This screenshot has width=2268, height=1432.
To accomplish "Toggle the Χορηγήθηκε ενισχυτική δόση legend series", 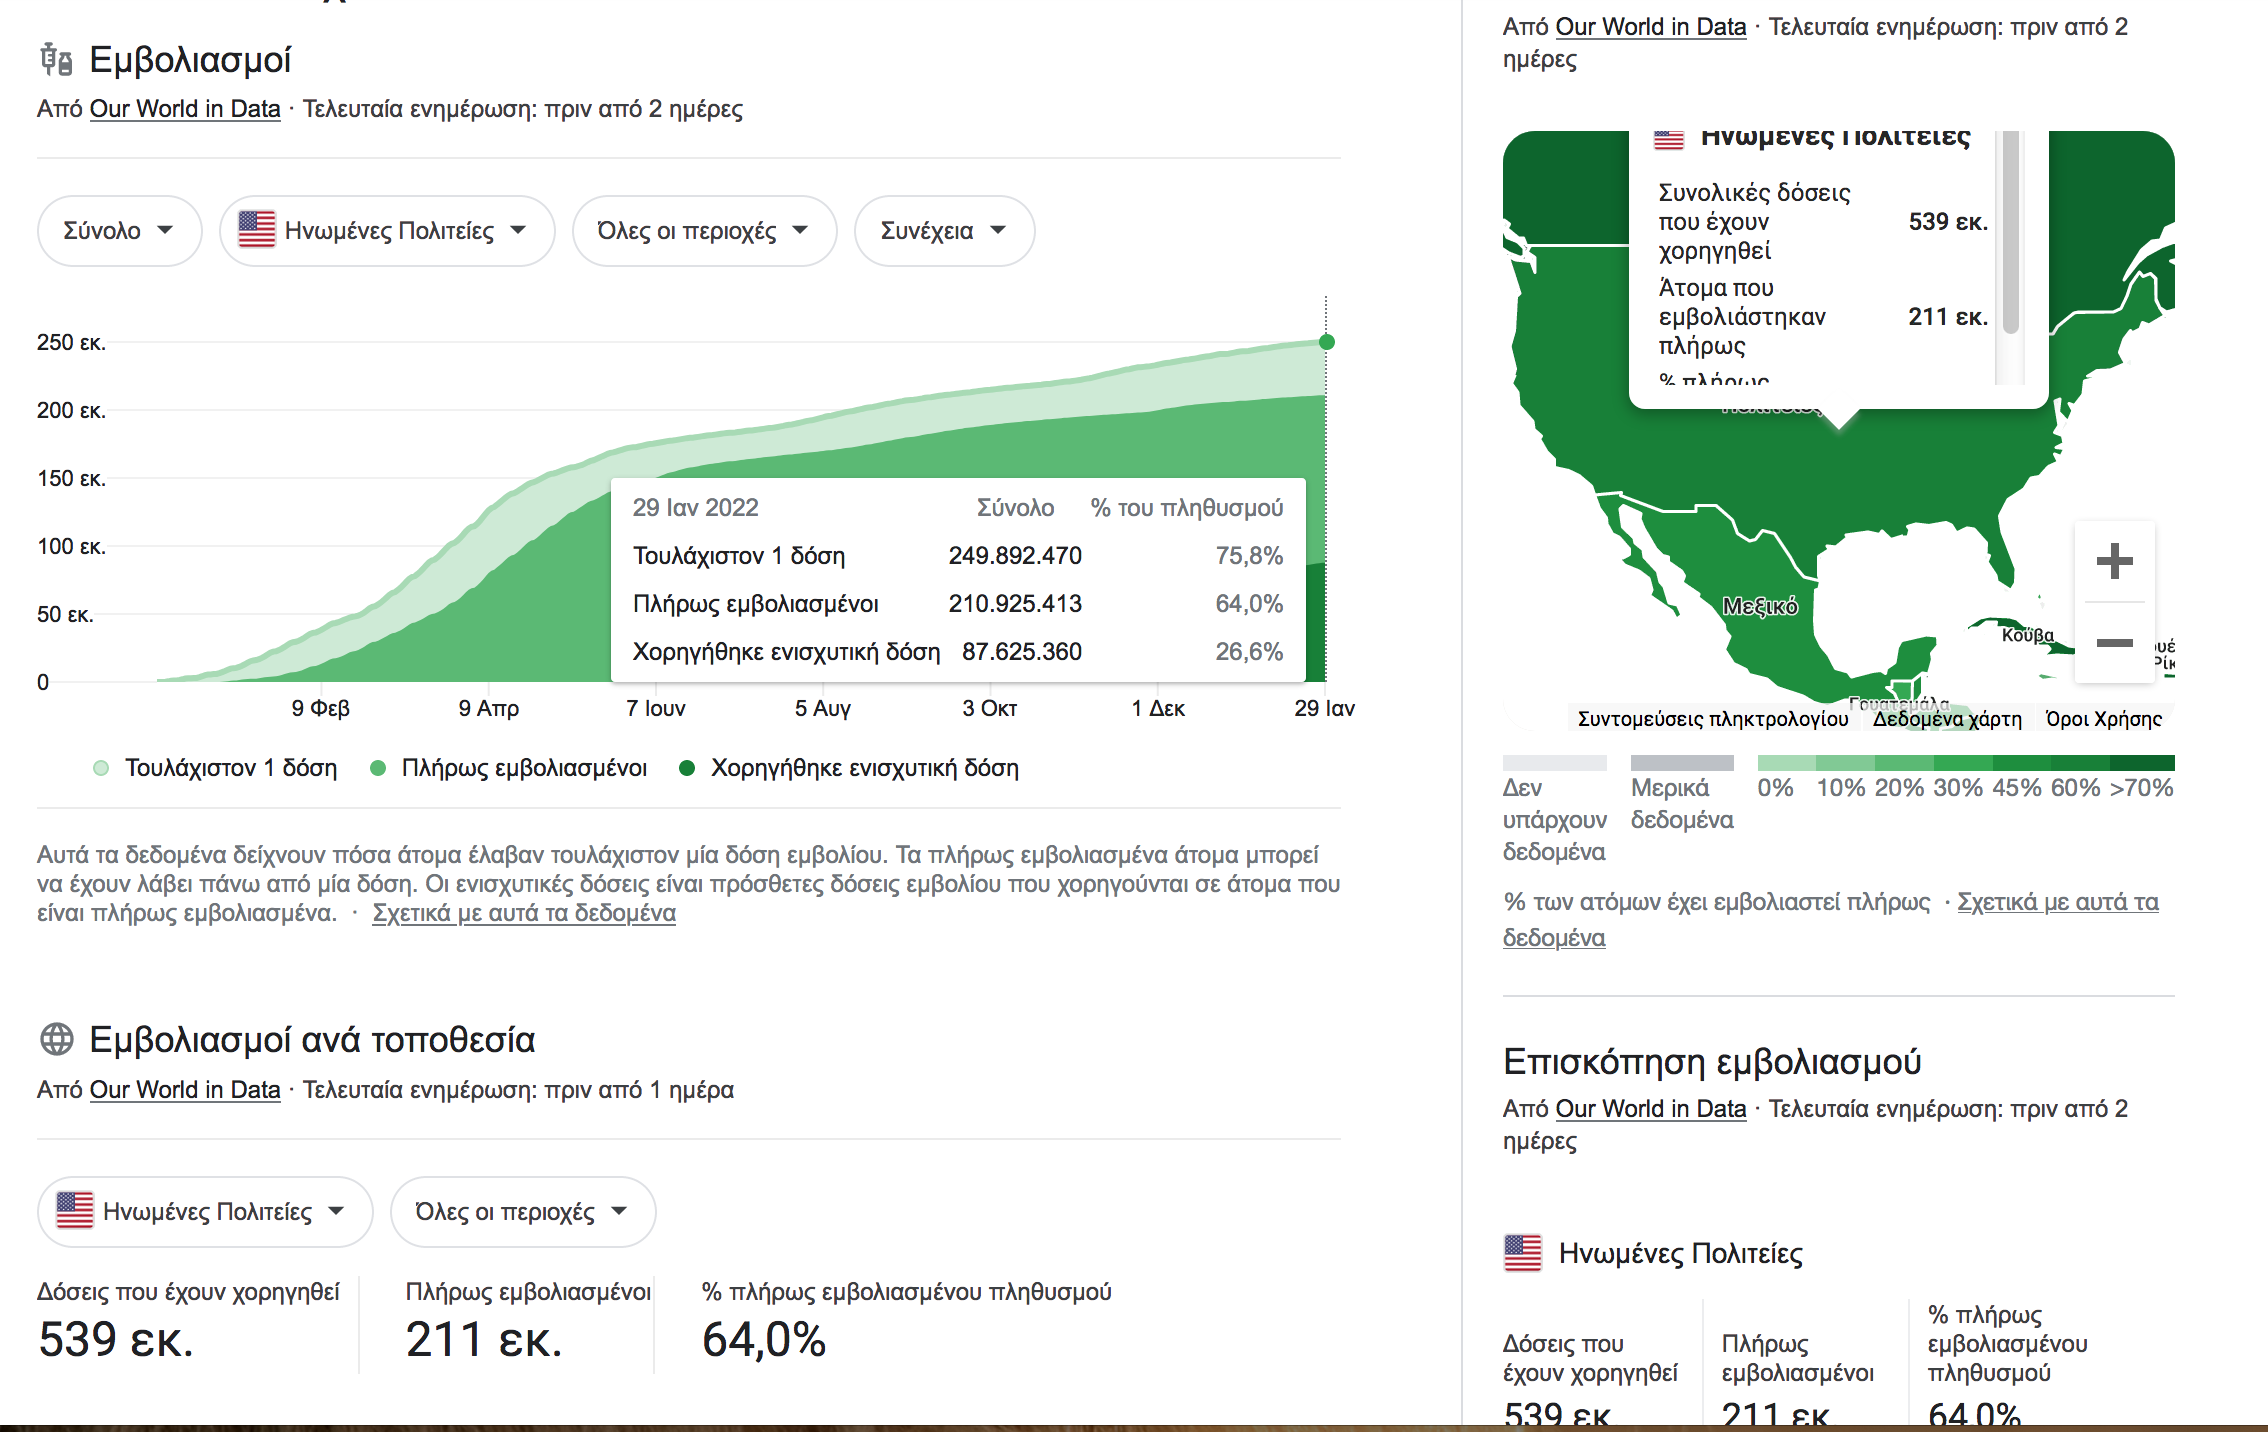I will tap(849, 768).
